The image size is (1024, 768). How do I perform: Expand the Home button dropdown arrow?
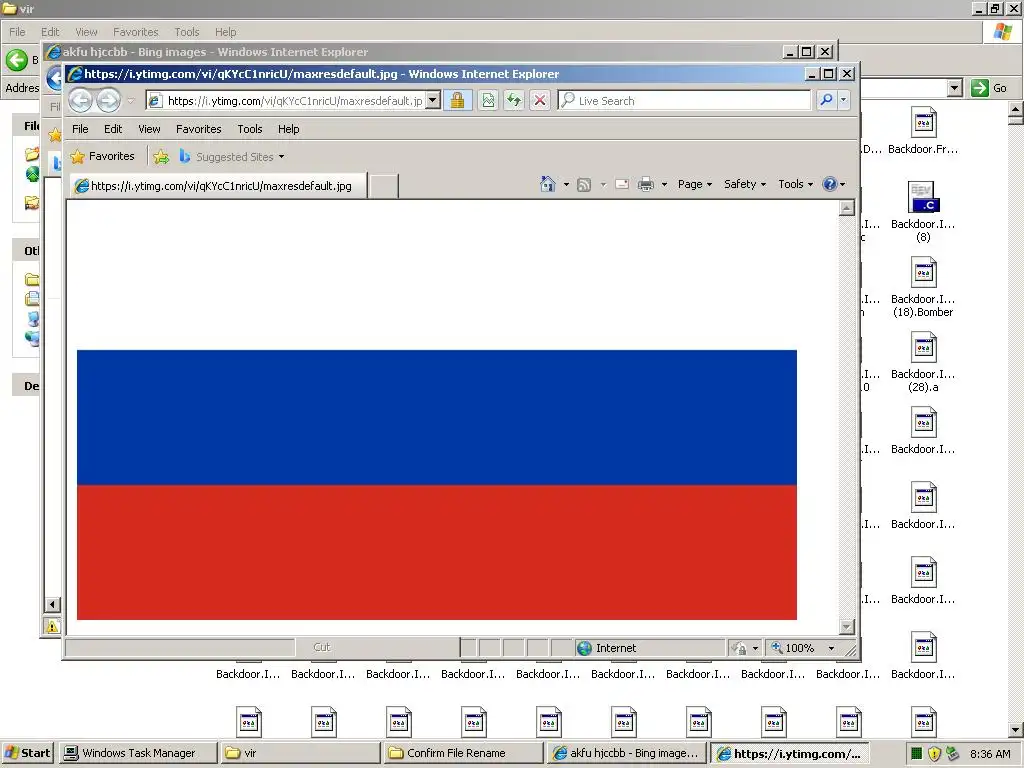566,184
